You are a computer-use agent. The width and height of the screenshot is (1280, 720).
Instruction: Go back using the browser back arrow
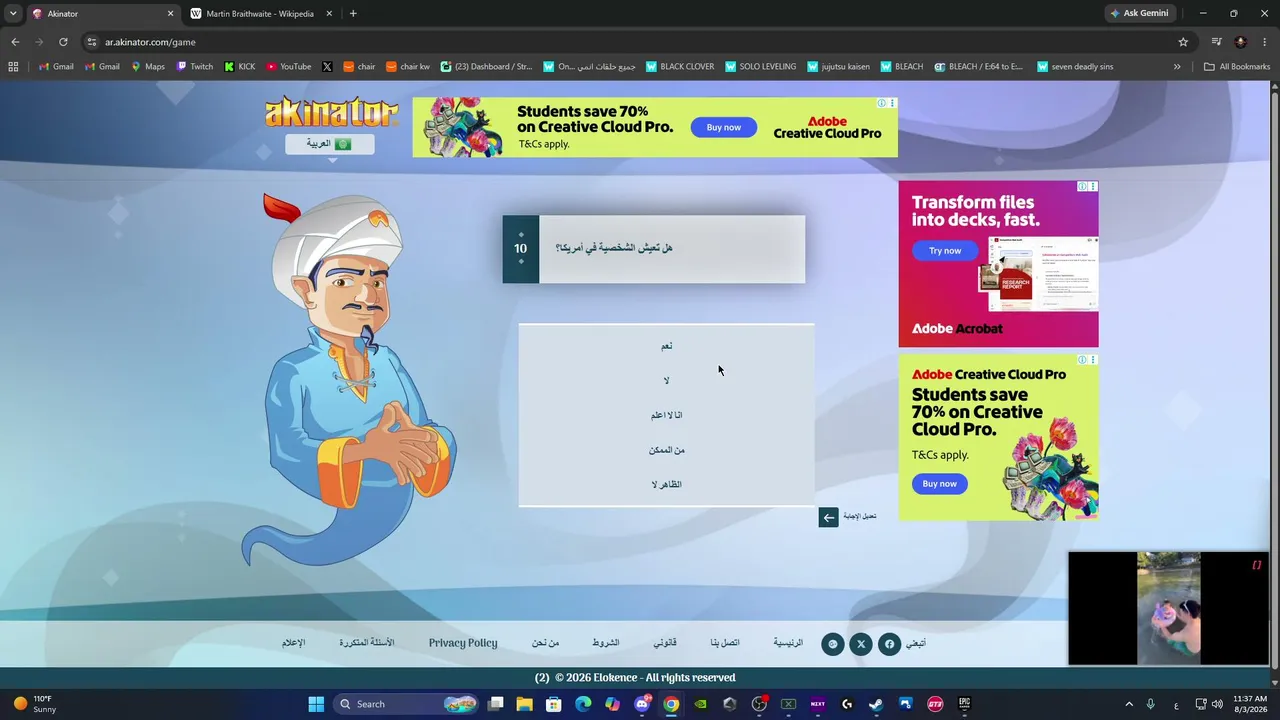[15, 42]
